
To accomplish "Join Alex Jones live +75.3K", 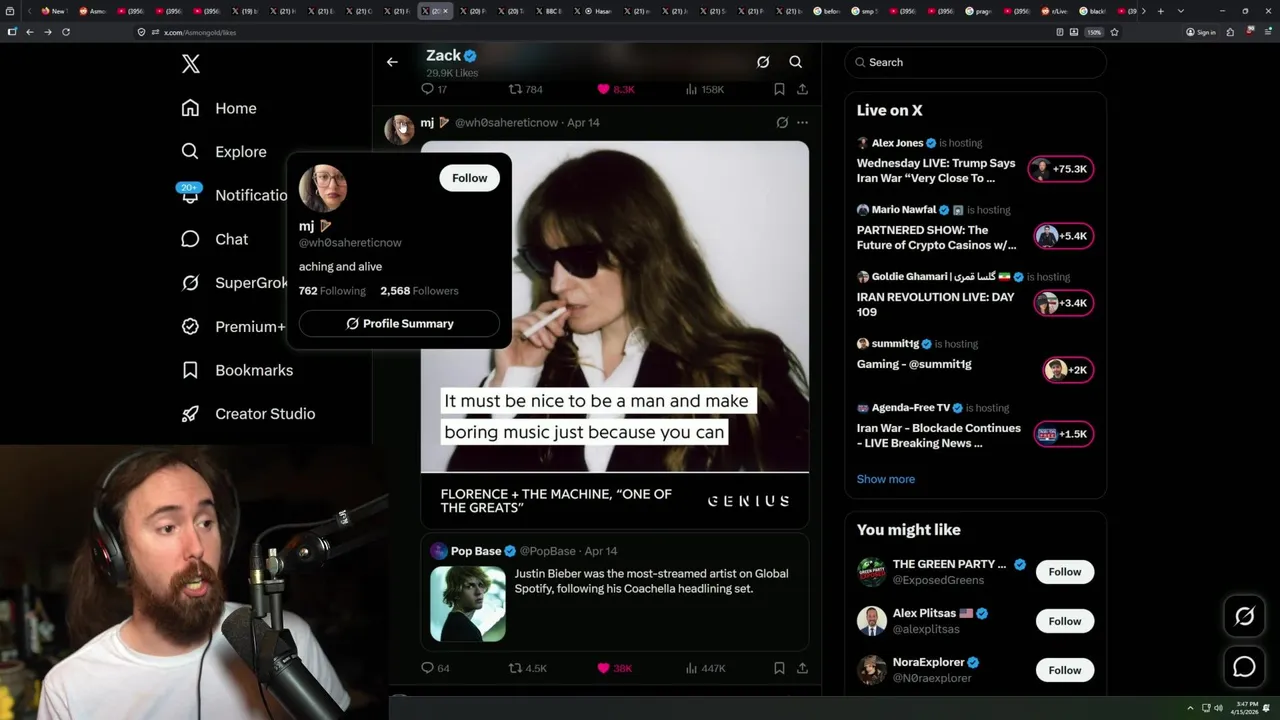I will tap(1061, 169).
